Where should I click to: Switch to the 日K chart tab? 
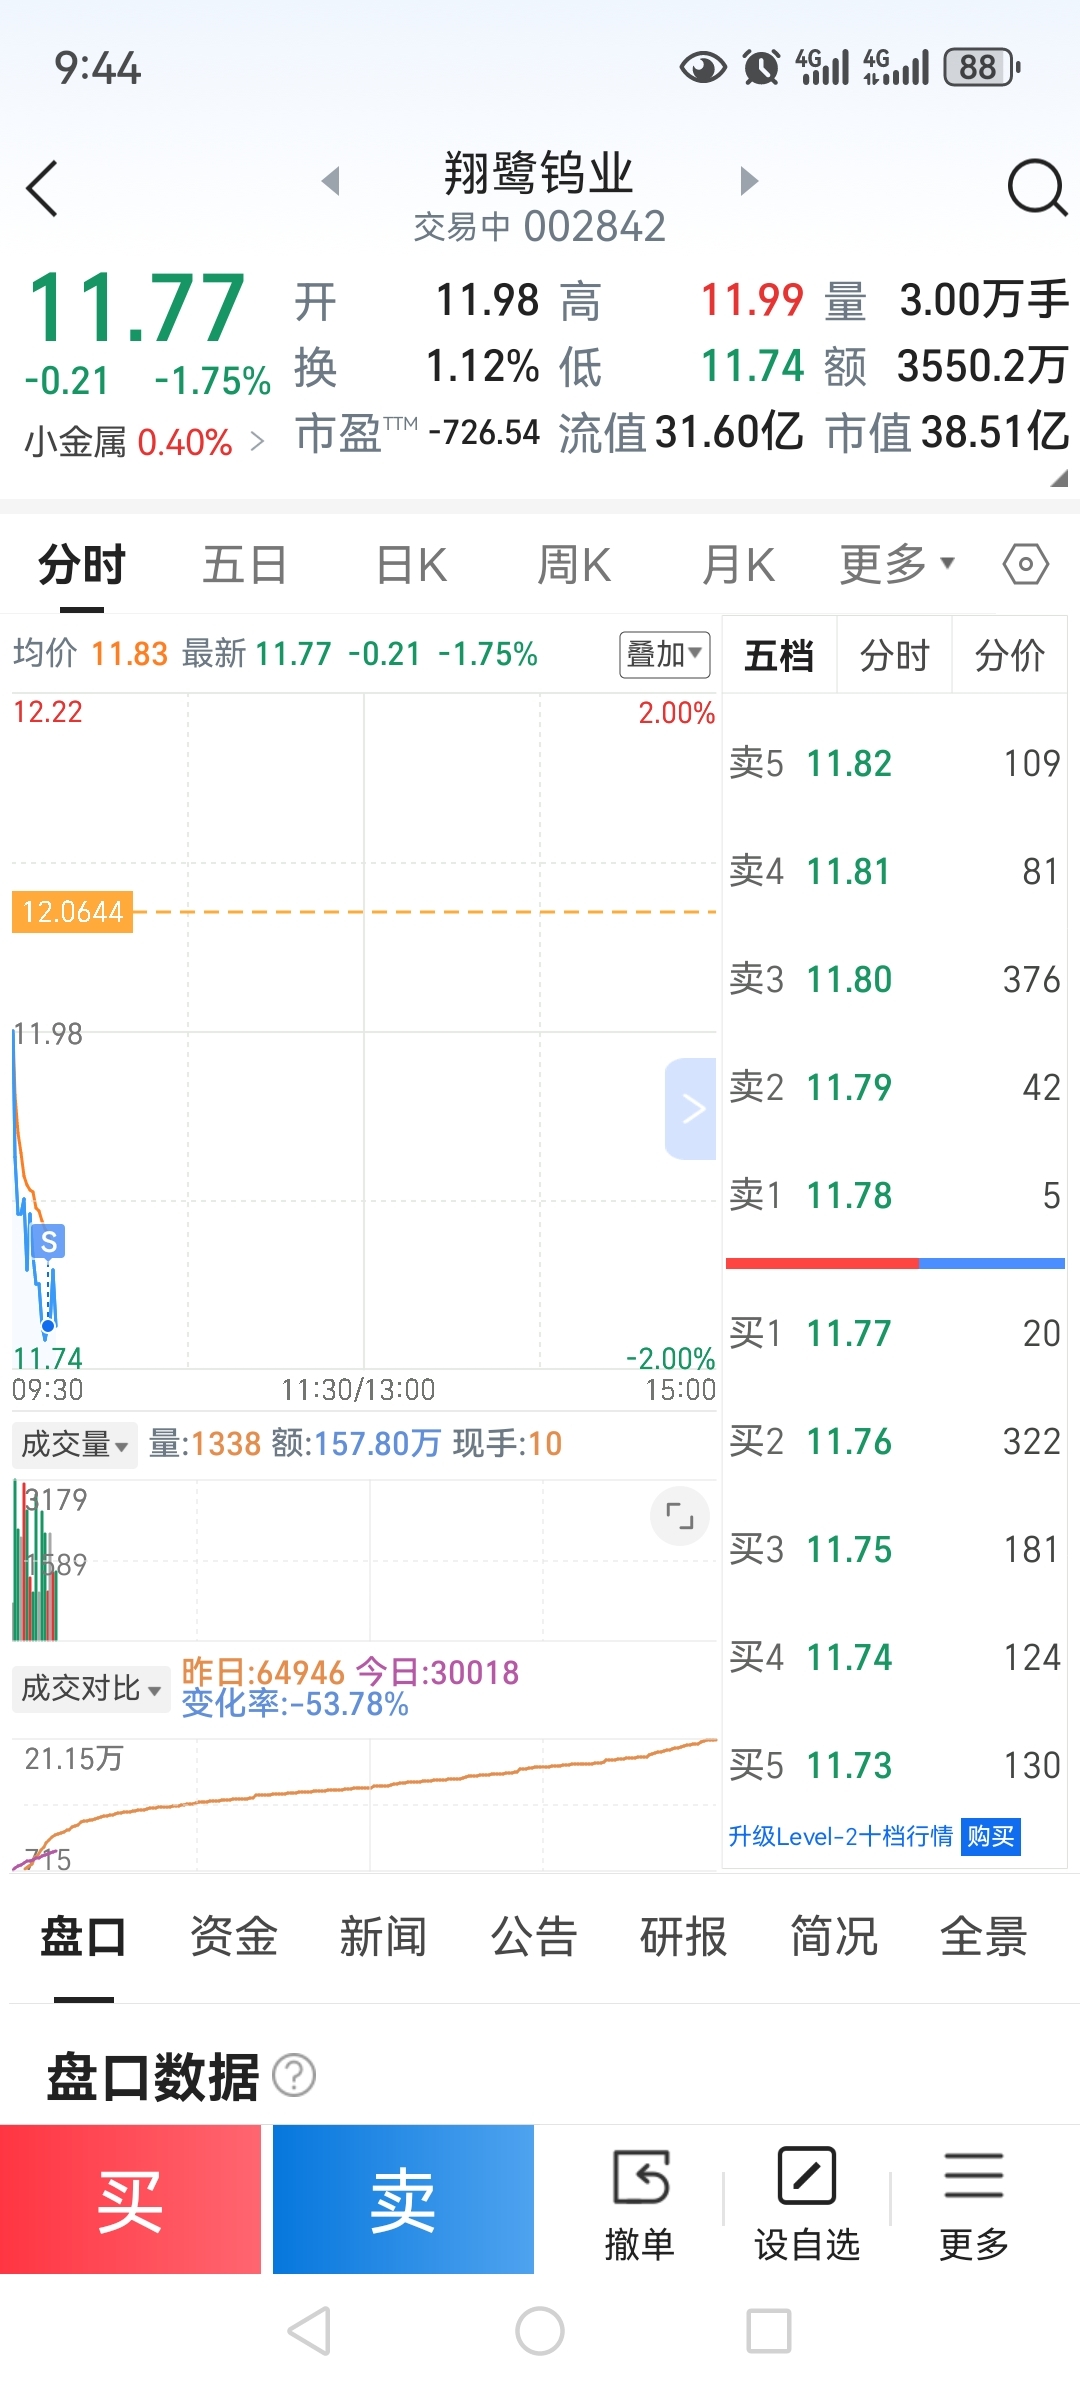point(411,565)
